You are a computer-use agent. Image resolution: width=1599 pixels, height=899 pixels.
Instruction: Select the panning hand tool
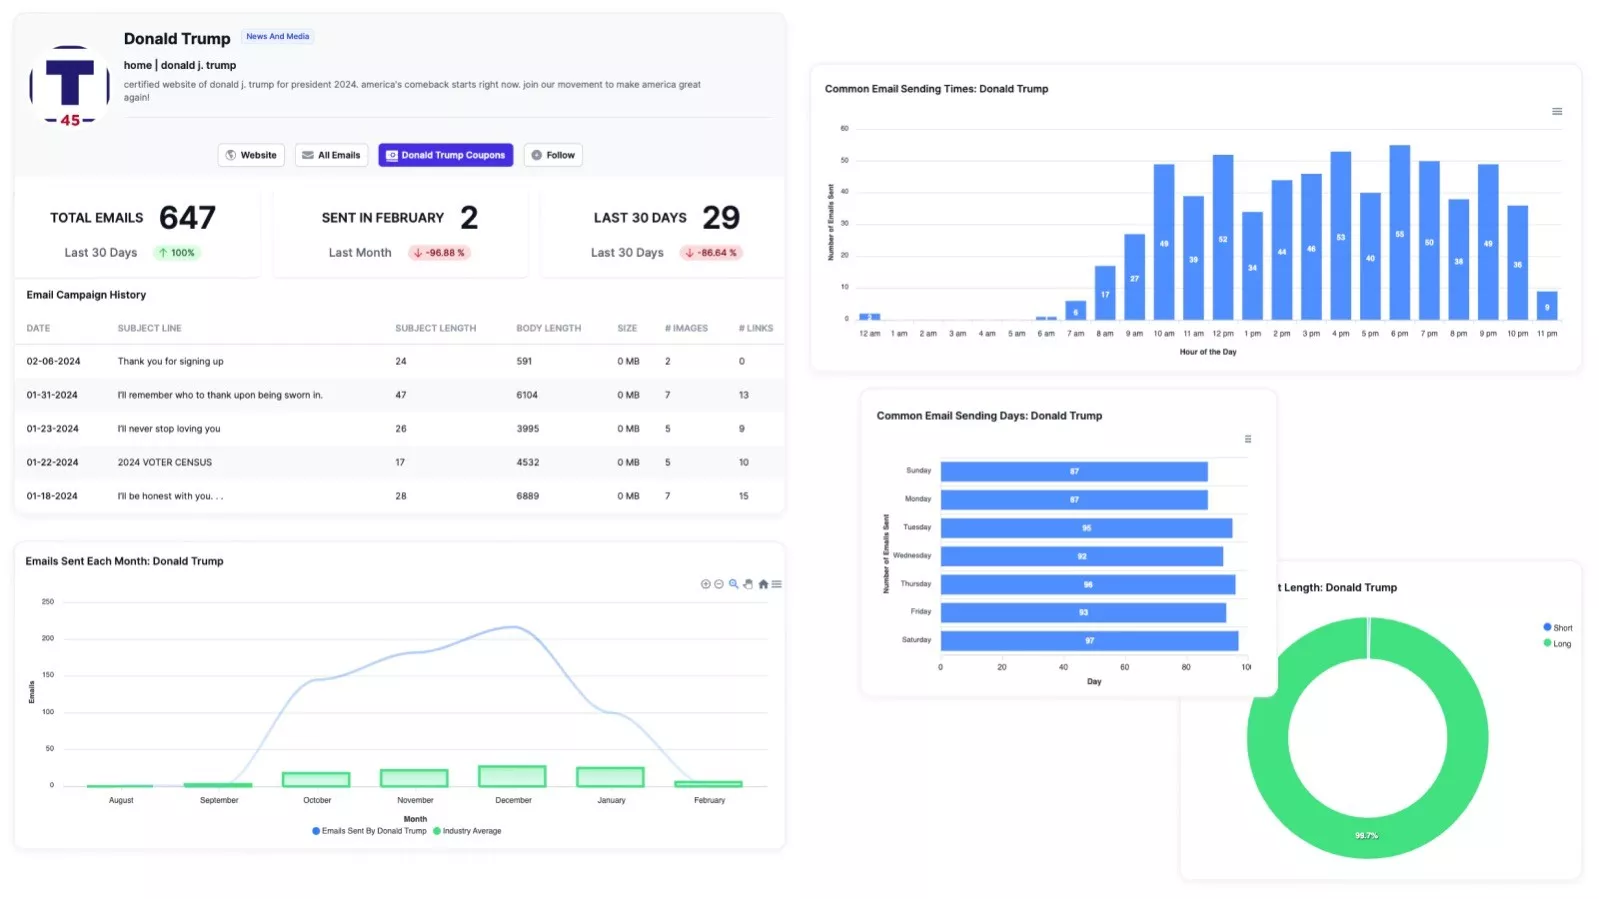point(748,584)
